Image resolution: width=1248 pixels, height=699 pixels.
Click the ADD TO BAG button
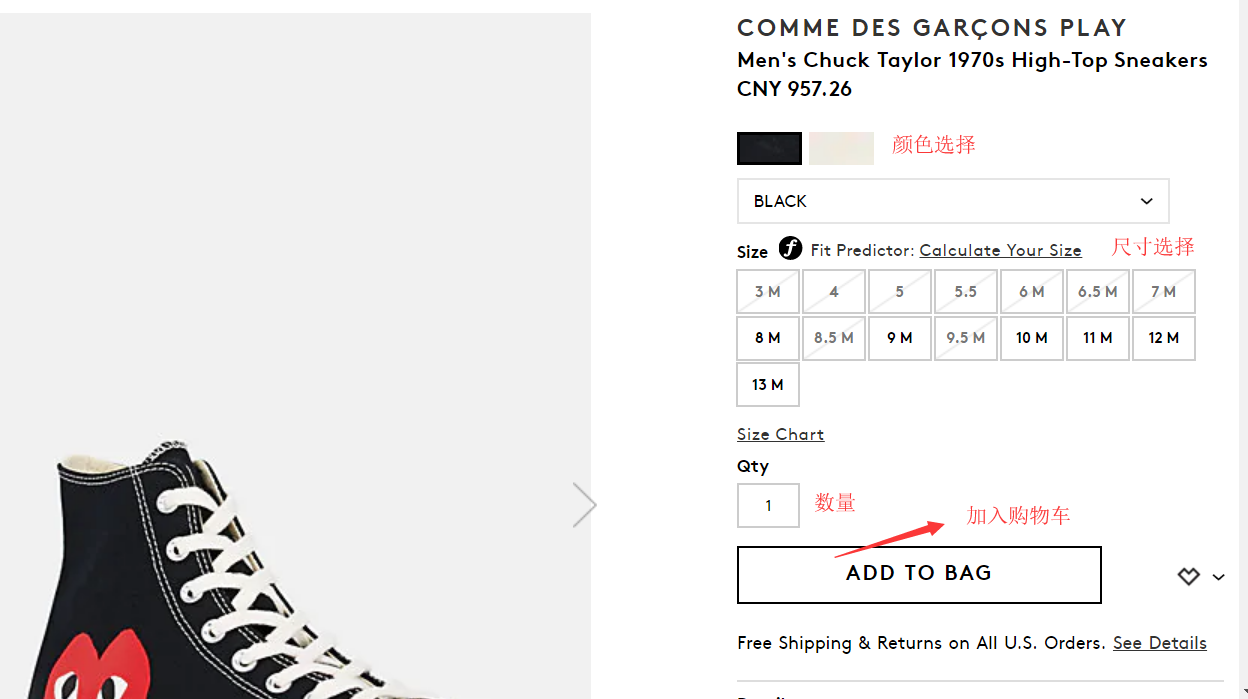[x=918, y=574]
